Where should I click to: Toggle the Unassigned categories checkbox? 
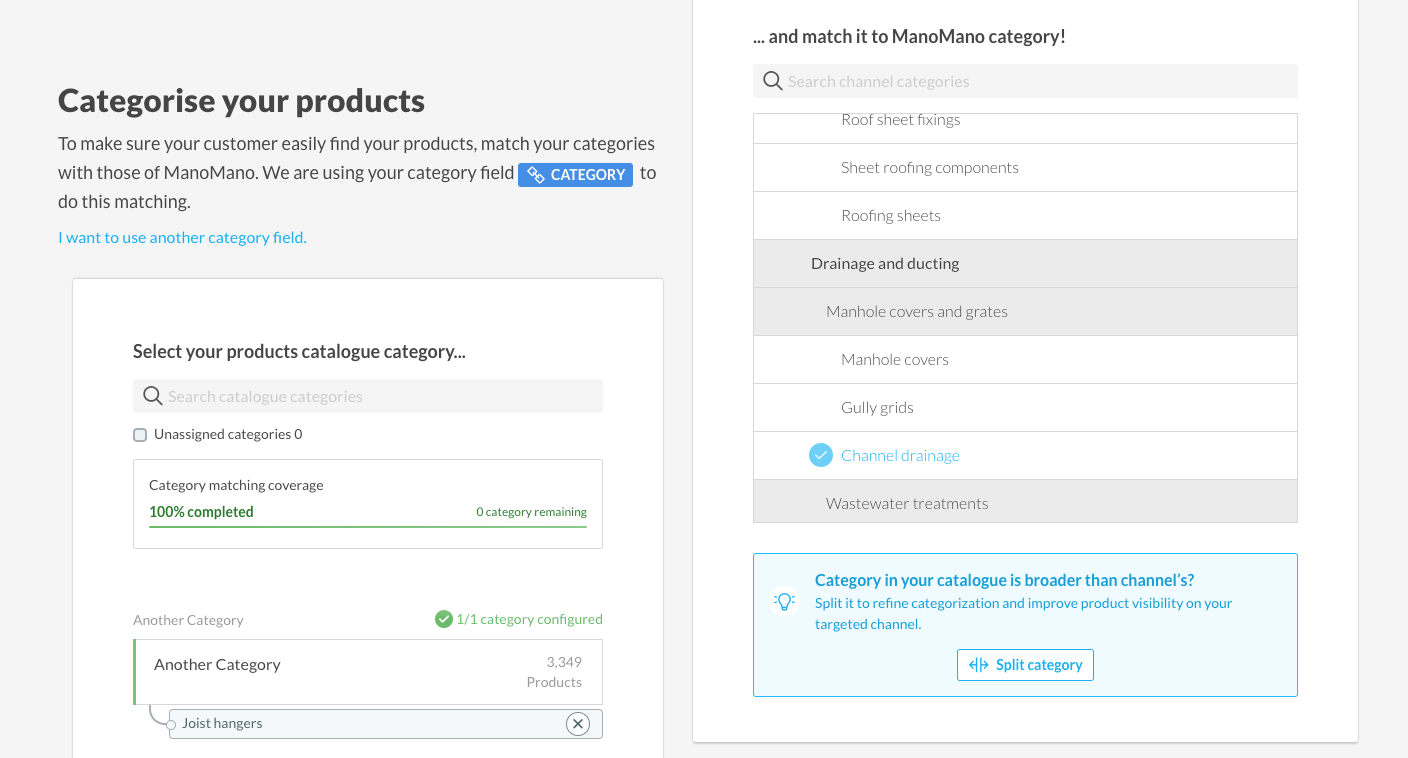tap(140, 435)
